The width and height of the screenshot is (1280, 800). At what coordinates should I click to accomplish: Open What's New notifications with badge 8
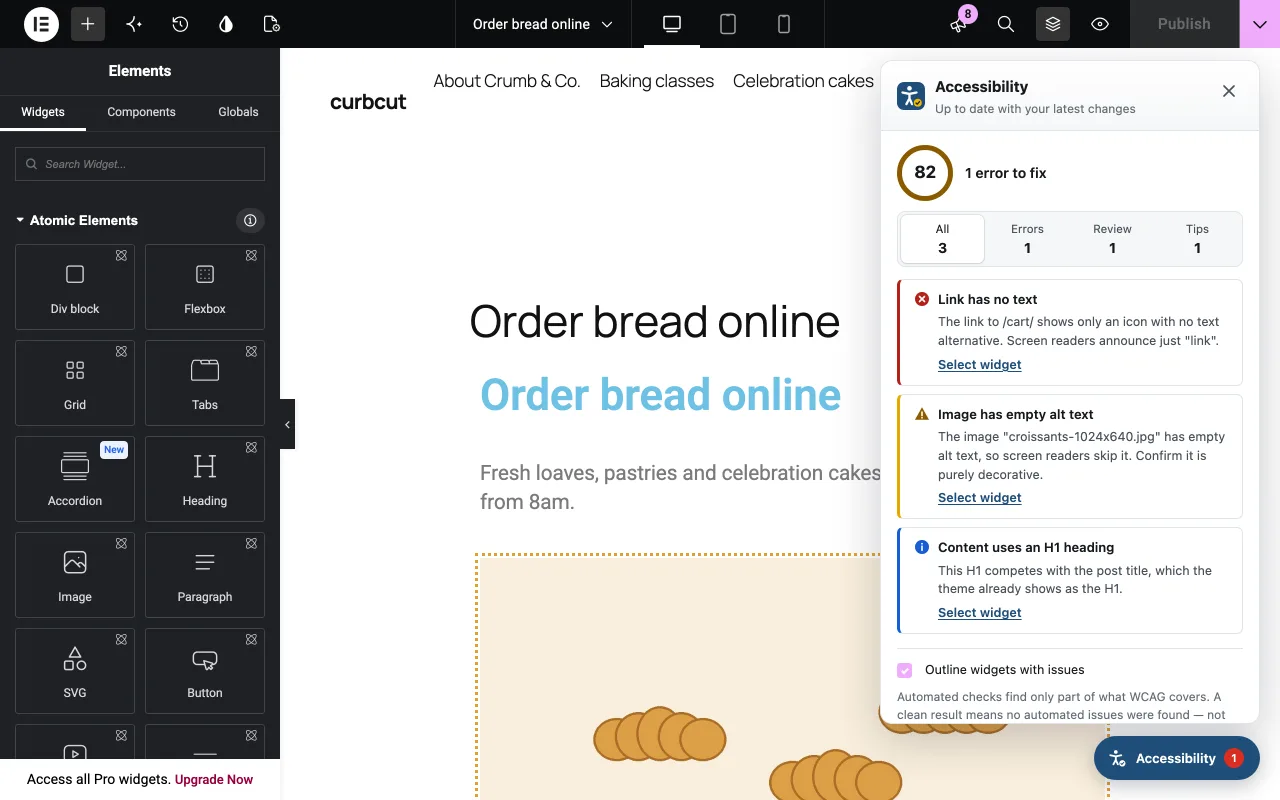coord(960,24)
